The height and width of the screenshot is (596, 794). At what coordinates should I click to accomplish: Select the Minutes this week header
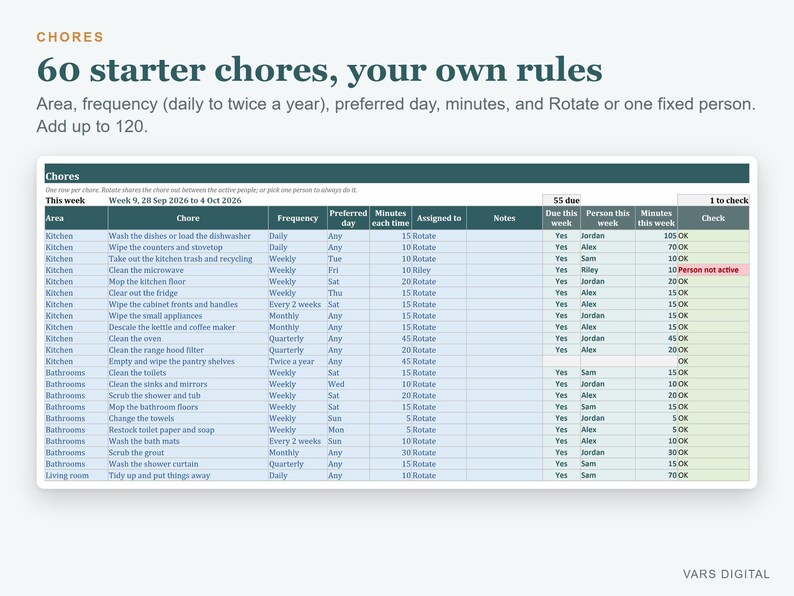[x=656, y=218]
